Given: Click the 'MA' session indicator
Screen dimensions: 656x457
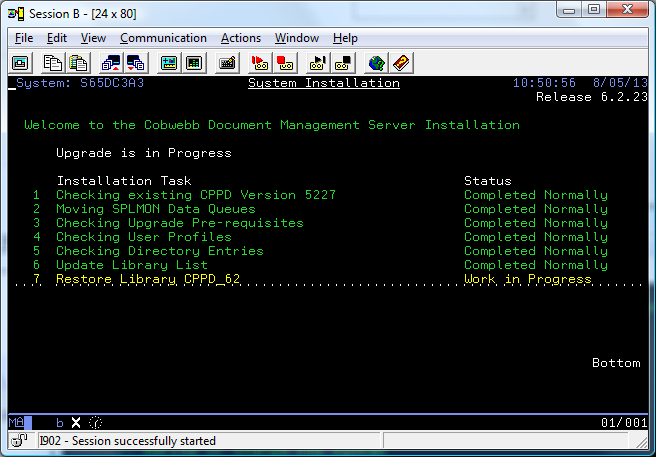Looking at the screenshot, I should point(16,422).
